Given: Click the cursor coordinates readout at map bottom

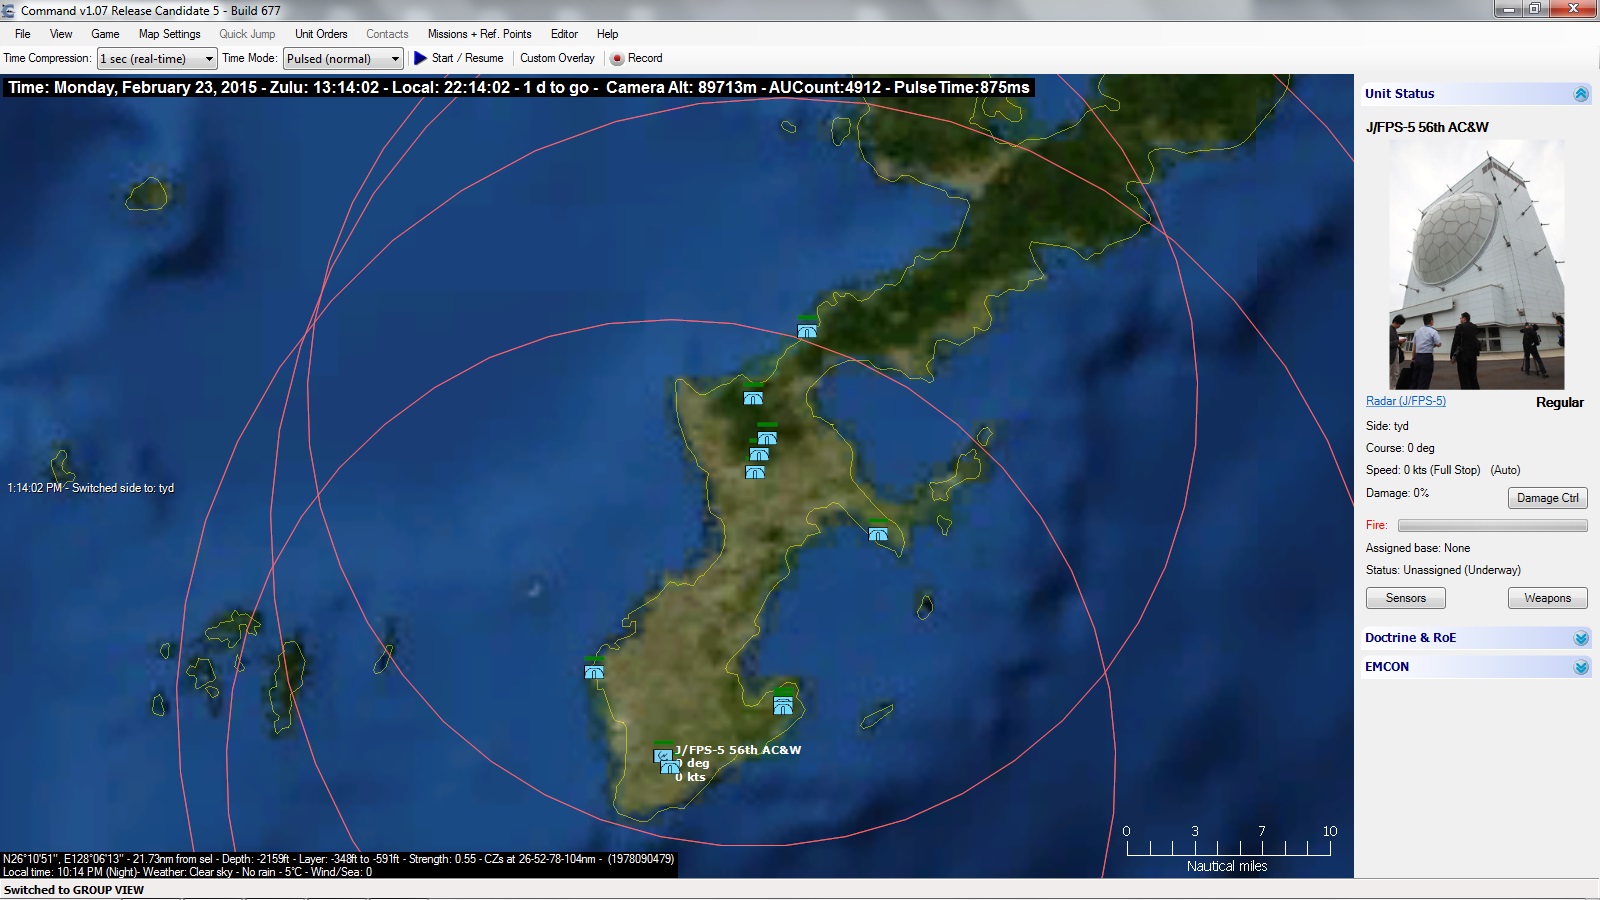Looking at the screenshot, I should point(338,859).
